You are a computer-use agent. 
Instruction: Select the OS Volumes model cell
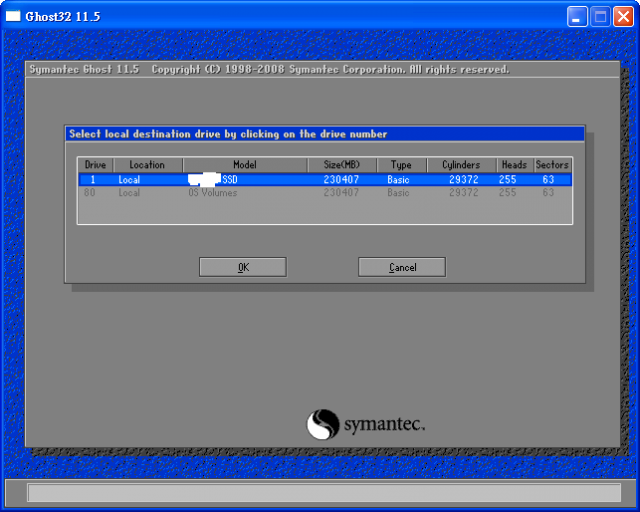click(213, 192)
